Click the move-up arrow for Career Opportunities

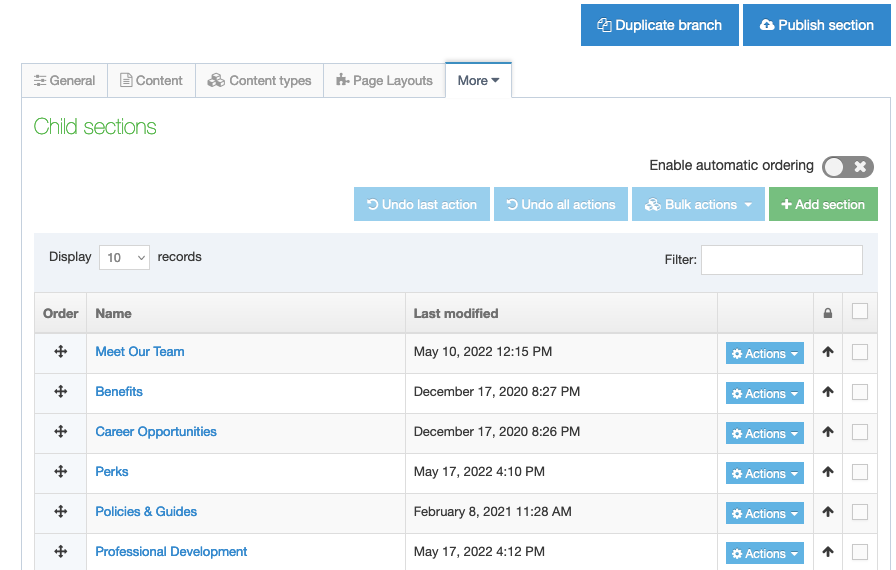pos(827,433)
